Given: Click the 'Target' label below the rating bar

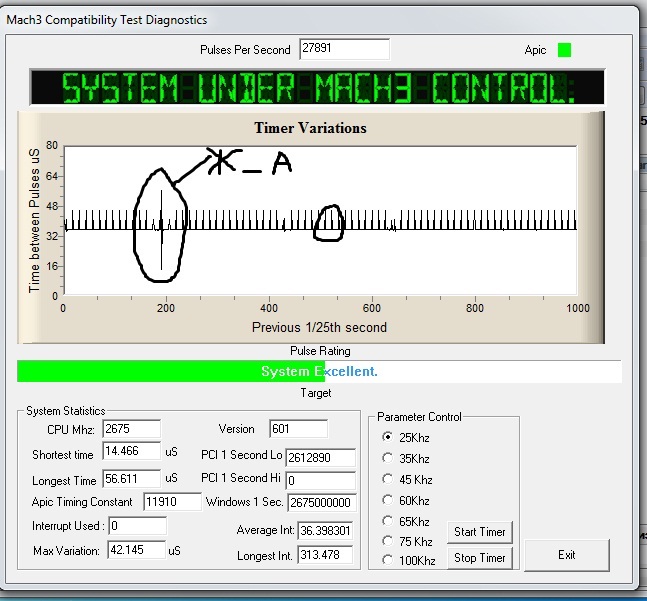Looking at the screenshot, I should pos(316,393).
